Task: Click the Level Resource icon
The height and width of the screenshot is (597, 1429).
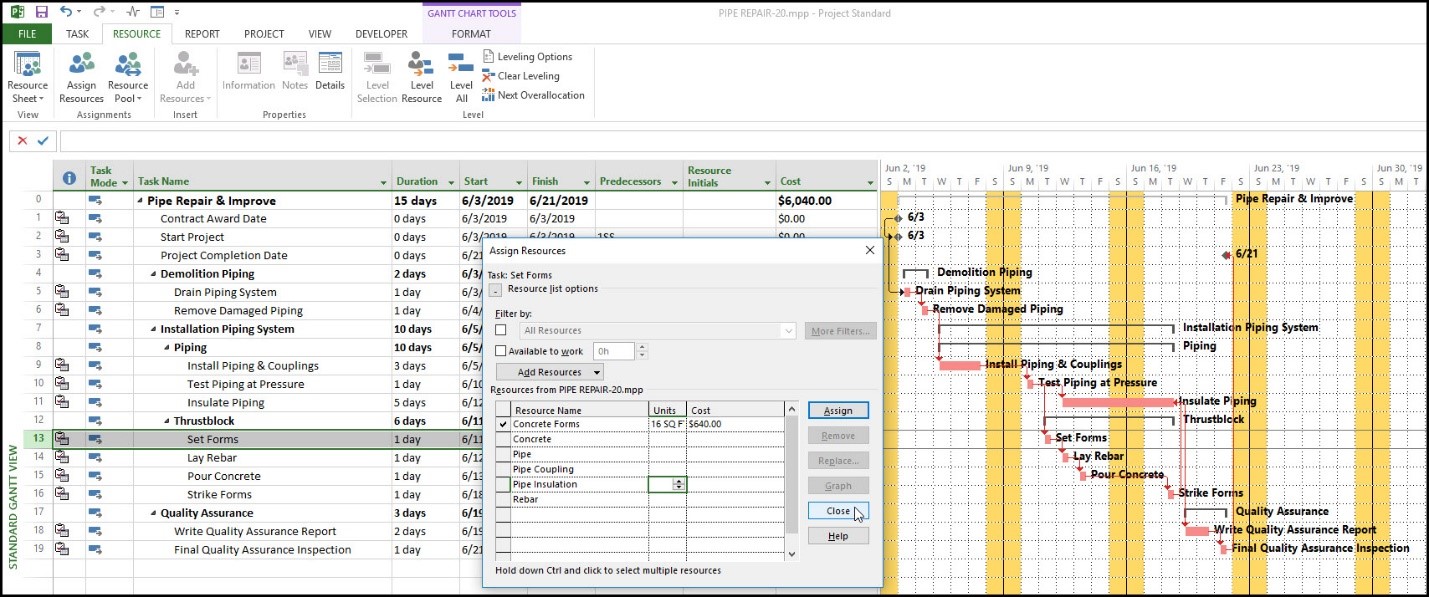Action: tap(421, 78)
